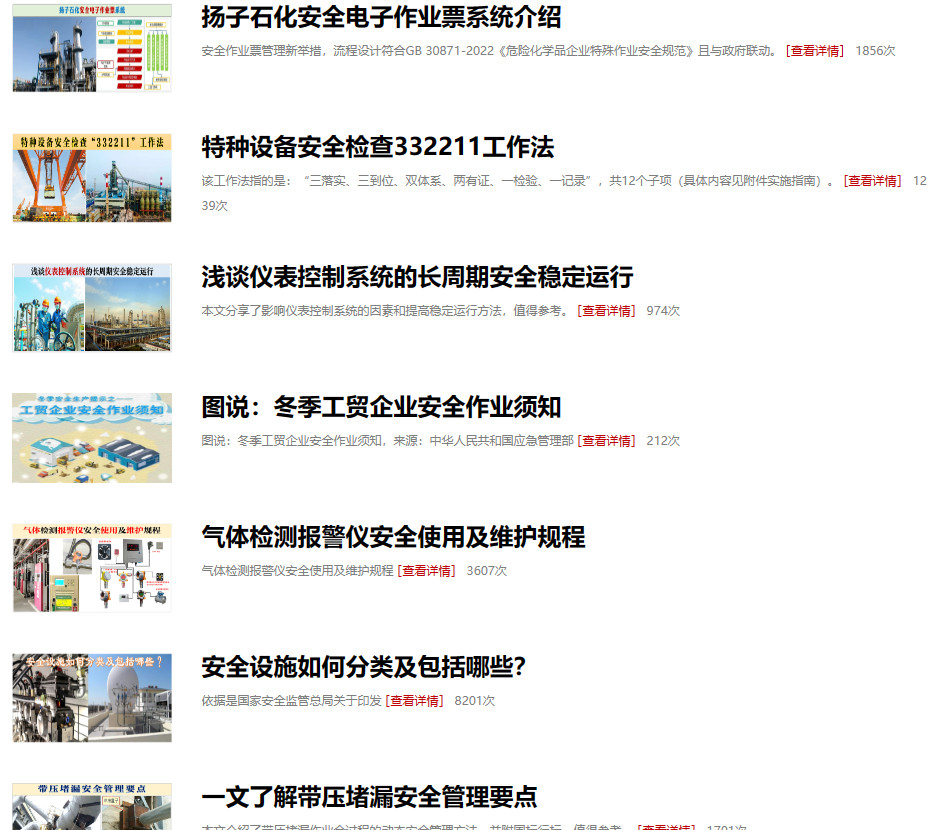Click 查看详情 under 特种设备安全检查 article
The width and height of the screenshot is (940, 830).
pos(872,181)
